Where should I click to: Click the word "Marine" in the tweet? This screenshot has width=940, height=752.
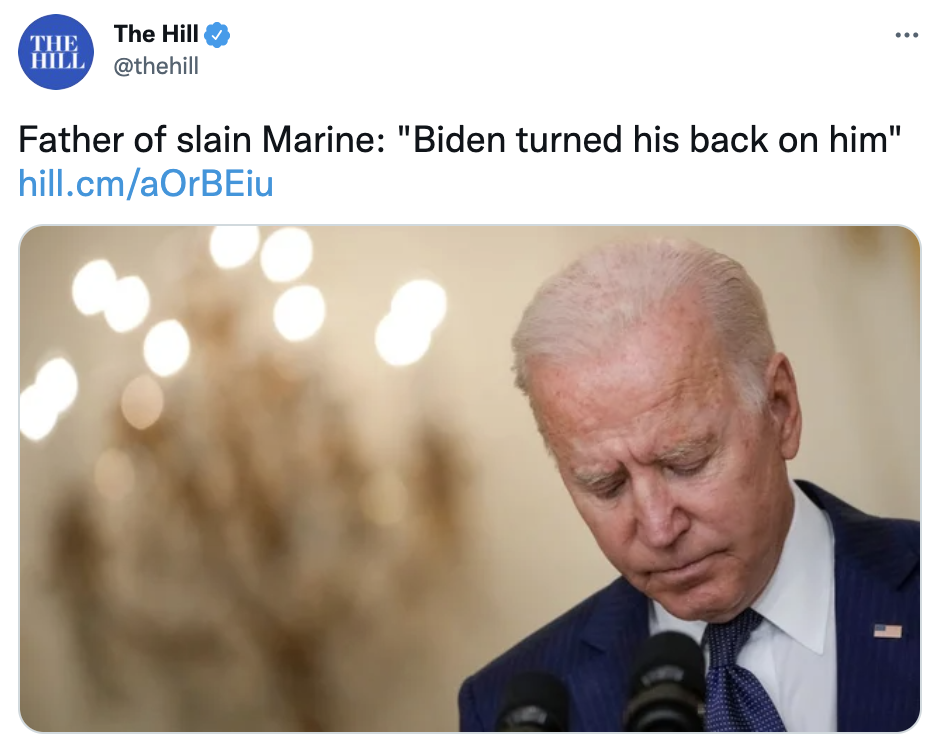[x=323, y=140]
